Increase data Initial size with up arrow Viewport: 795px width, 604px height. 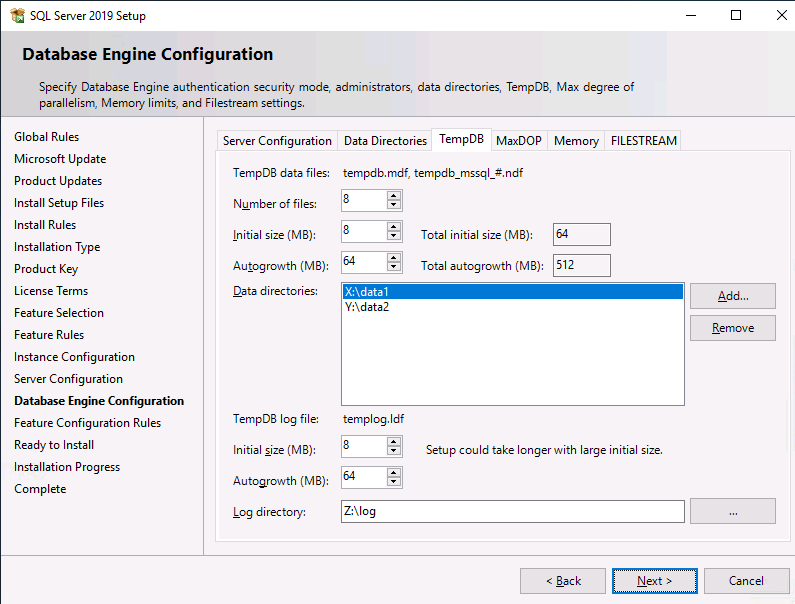pos(394,226)
